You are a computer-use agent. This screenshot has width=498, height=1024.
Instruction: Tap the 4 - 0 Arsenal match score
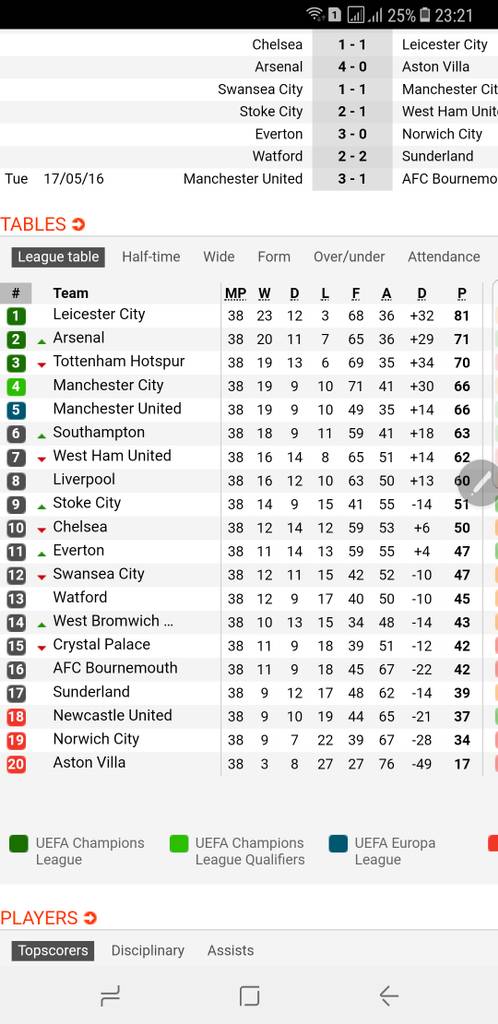coord(352,67)
